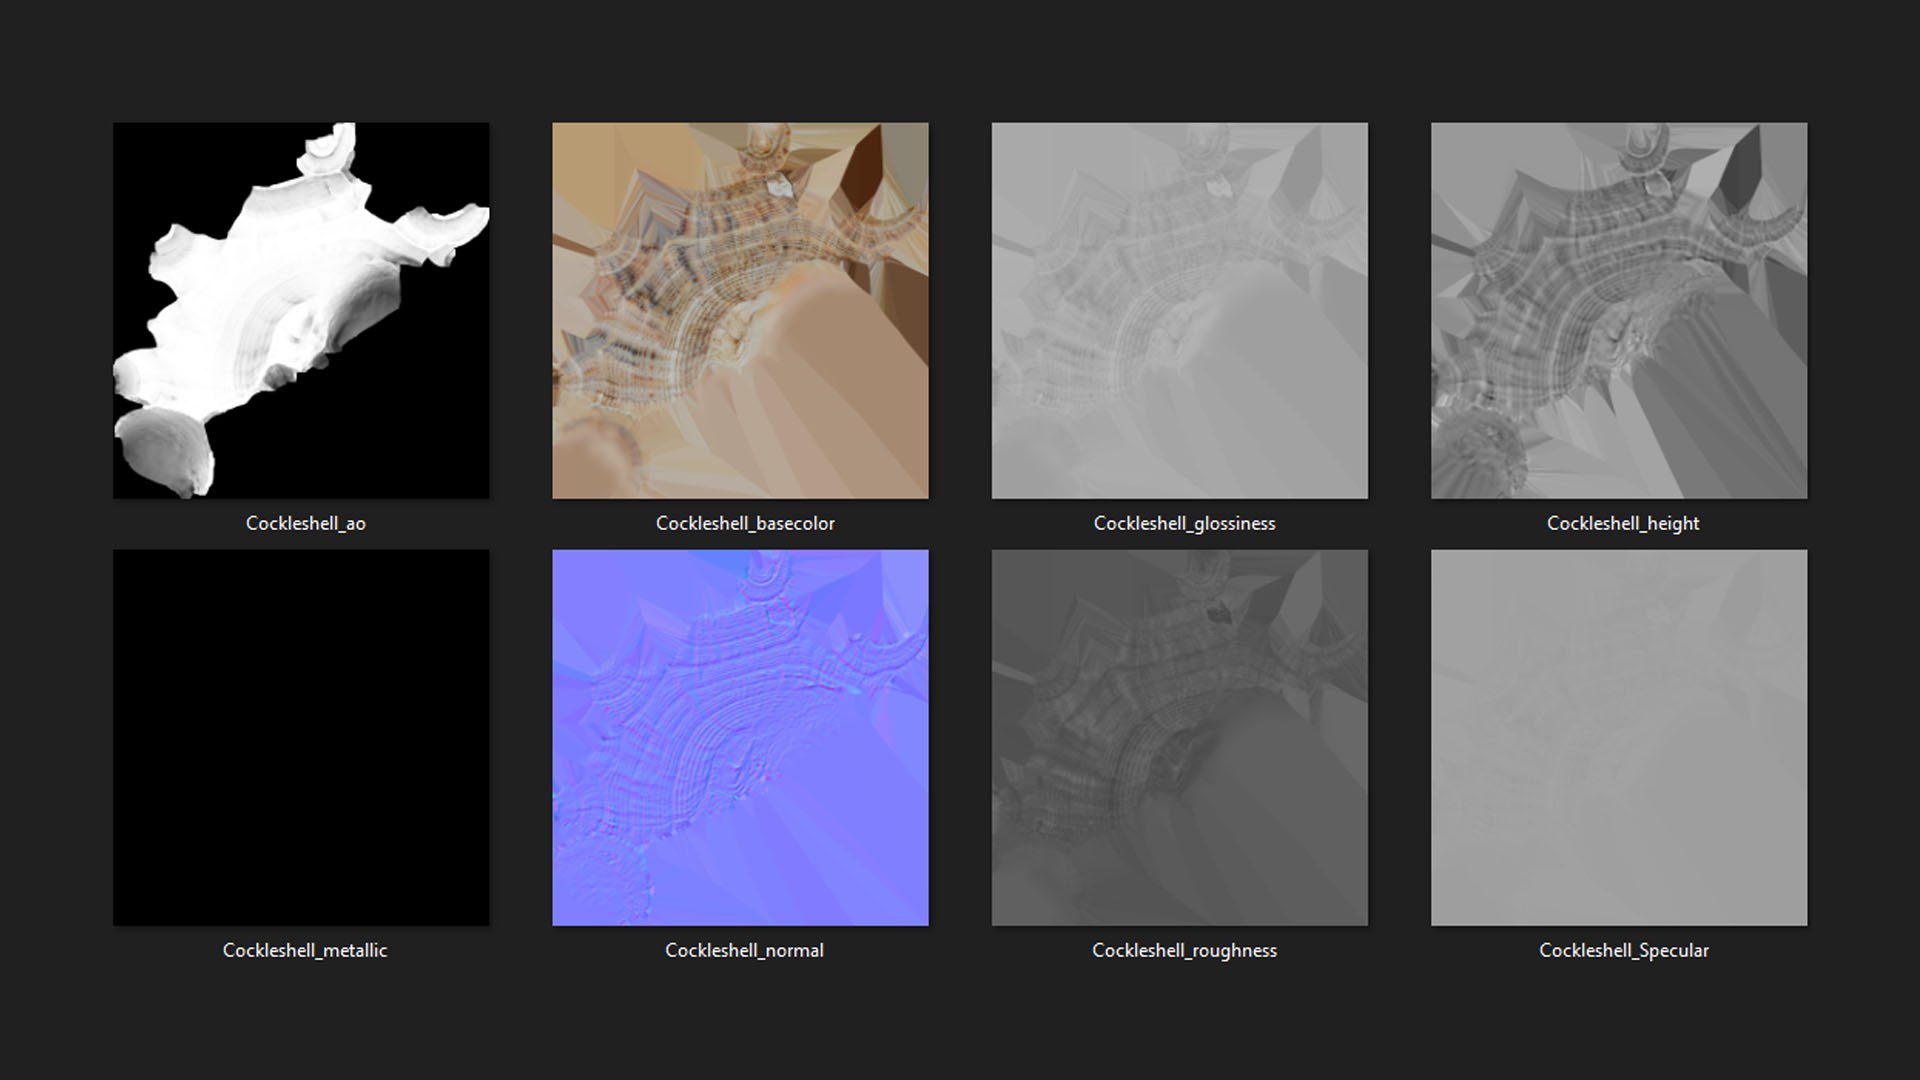Select the black Cockleshell_metallic thumbnail
This screenshot has width=1920, height=1080.
301,737
